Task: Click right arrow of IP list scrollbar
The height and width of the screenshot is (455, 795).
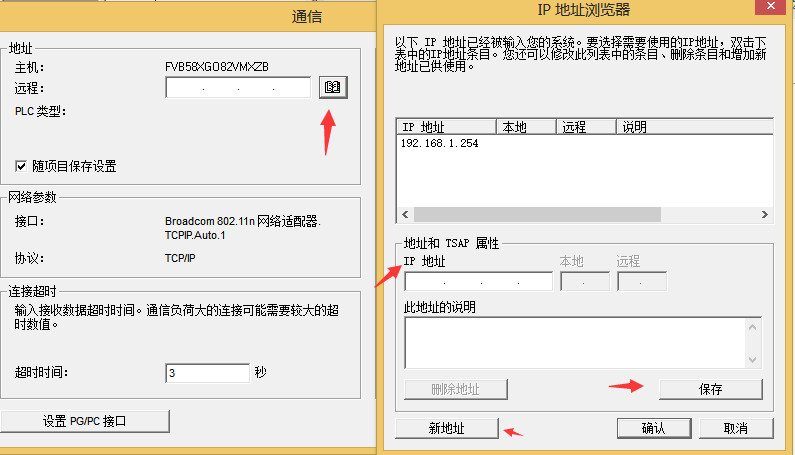Action: click(x=765, y=215)
